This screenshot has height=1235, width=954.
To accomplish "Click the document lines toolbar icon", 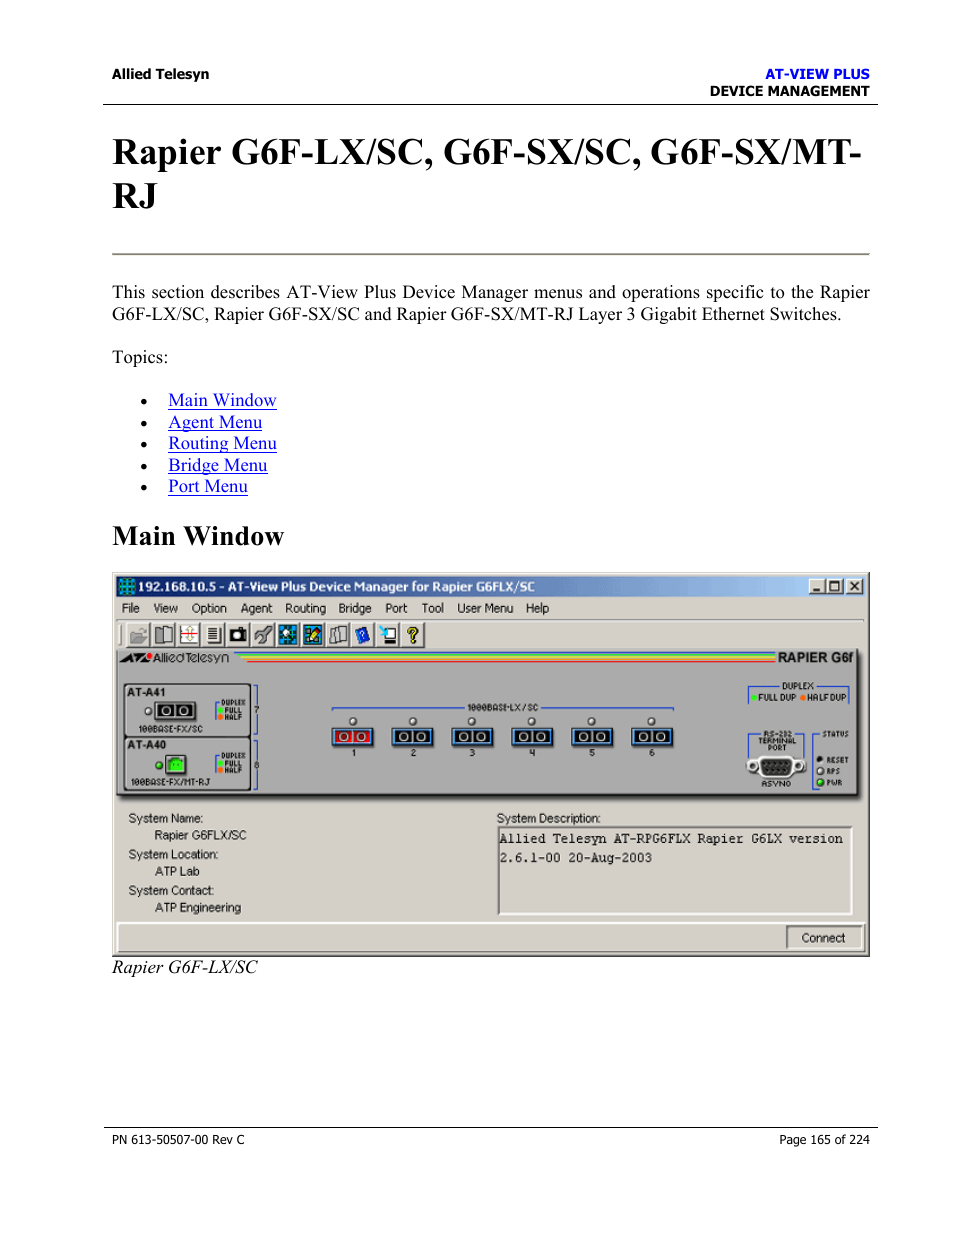I will point(213,635).
